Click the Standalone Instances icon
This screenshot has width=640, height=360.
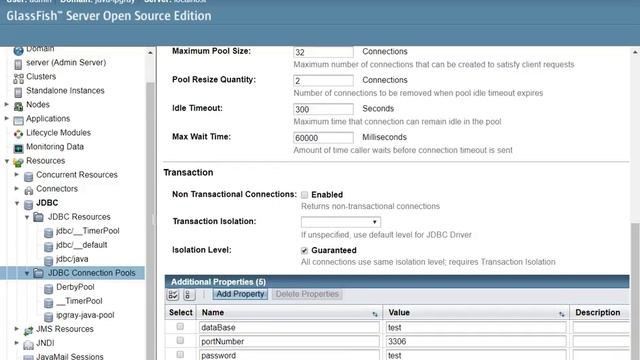click(x=18, y=92)
